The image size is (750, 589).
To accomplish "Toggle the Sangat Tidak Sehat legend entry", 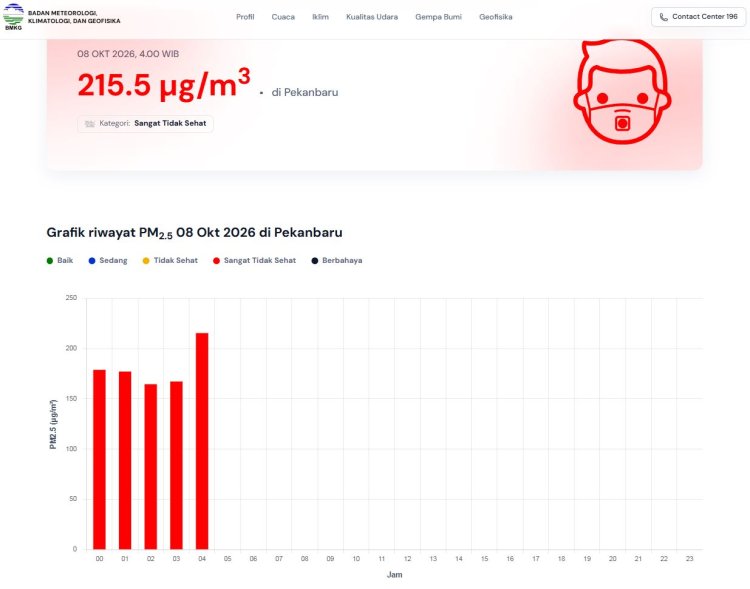I will pos(254,261).
